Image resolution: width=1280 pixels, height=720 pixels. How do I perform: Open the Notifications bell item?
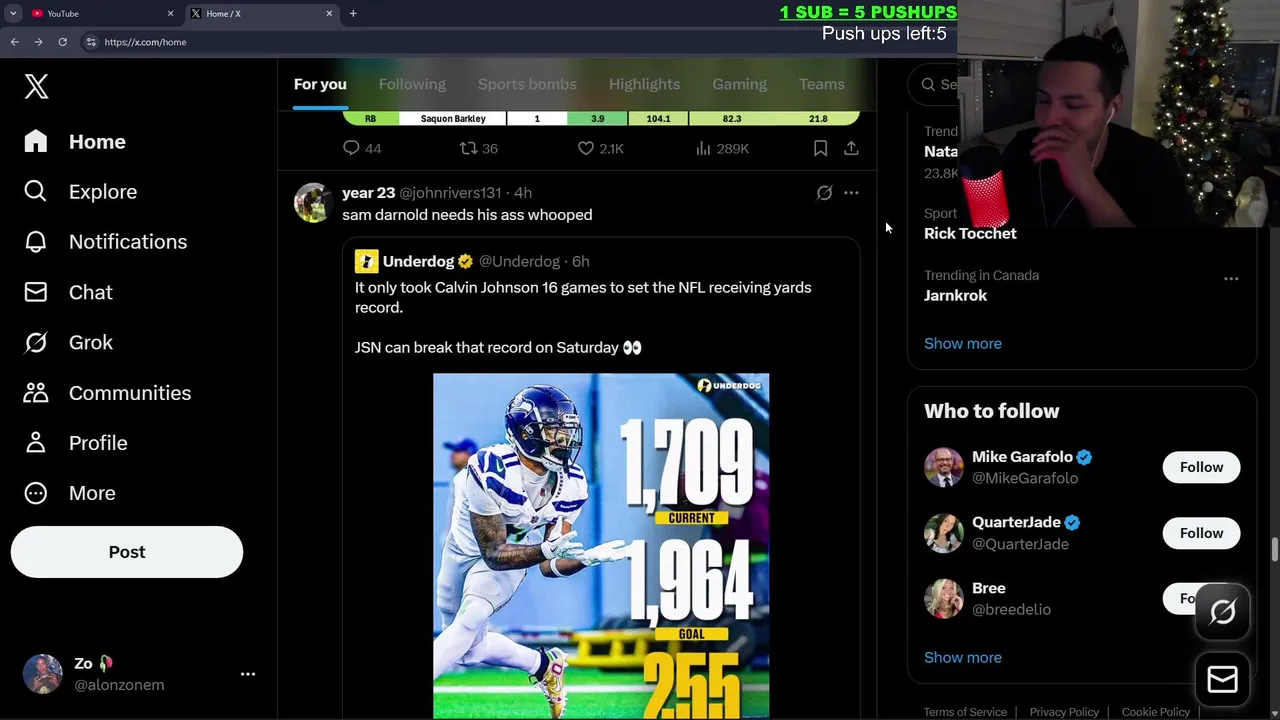tap(105, 242)
